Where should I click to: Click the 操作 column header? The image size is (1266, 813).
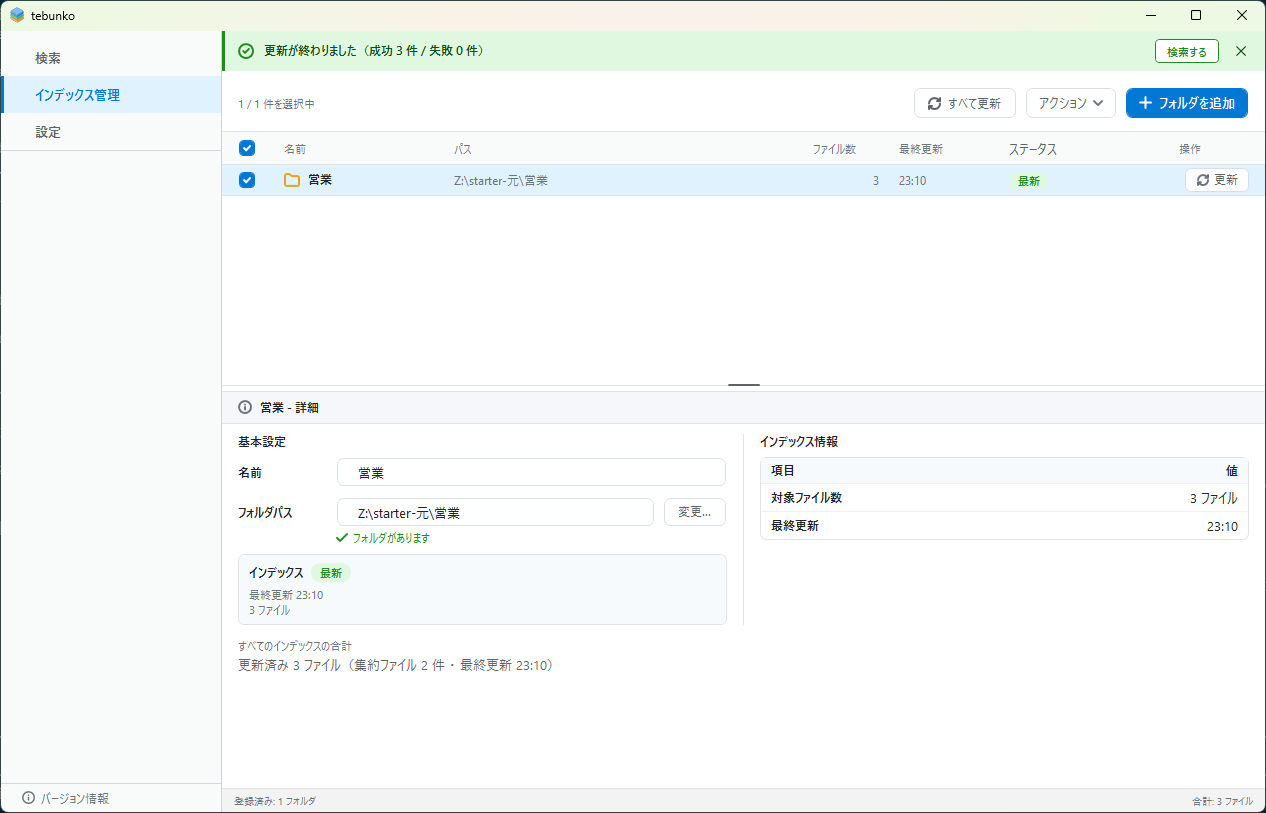tap(1190, 149)
